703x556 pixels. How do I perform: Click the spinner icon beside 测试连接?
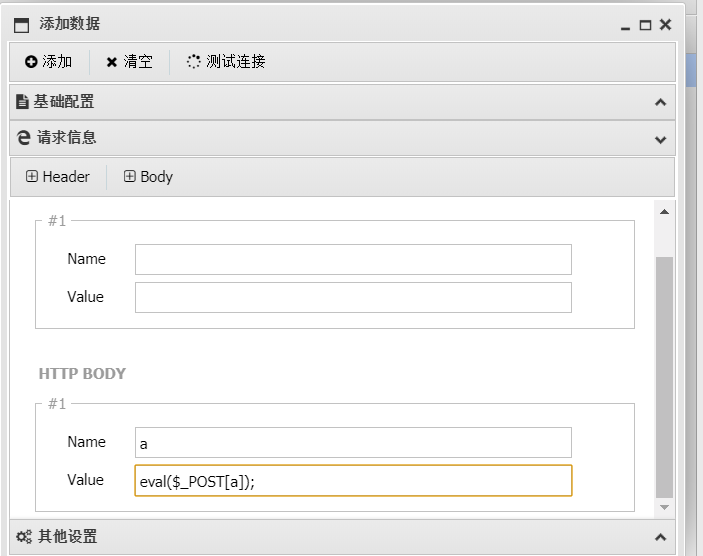point(194,61)
